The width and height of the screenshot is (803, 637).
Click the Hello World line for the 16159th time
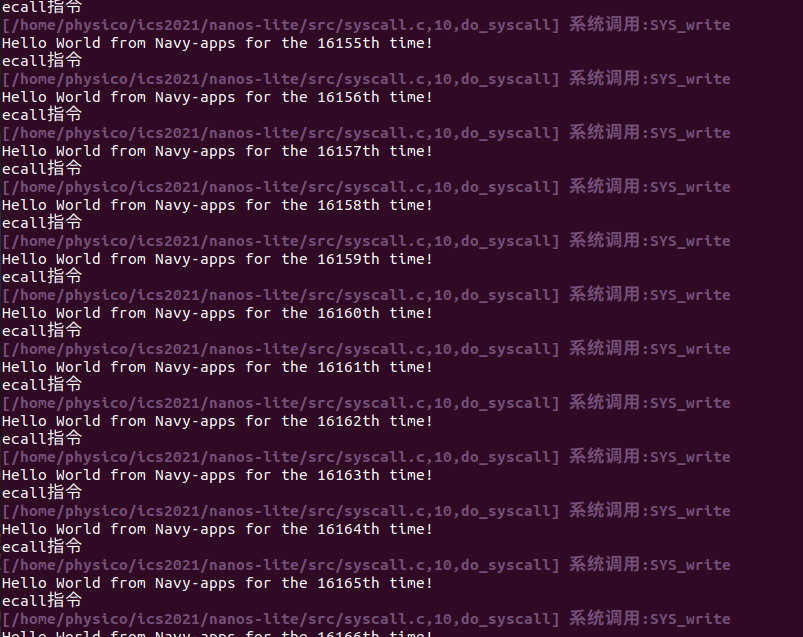[217, 260]
